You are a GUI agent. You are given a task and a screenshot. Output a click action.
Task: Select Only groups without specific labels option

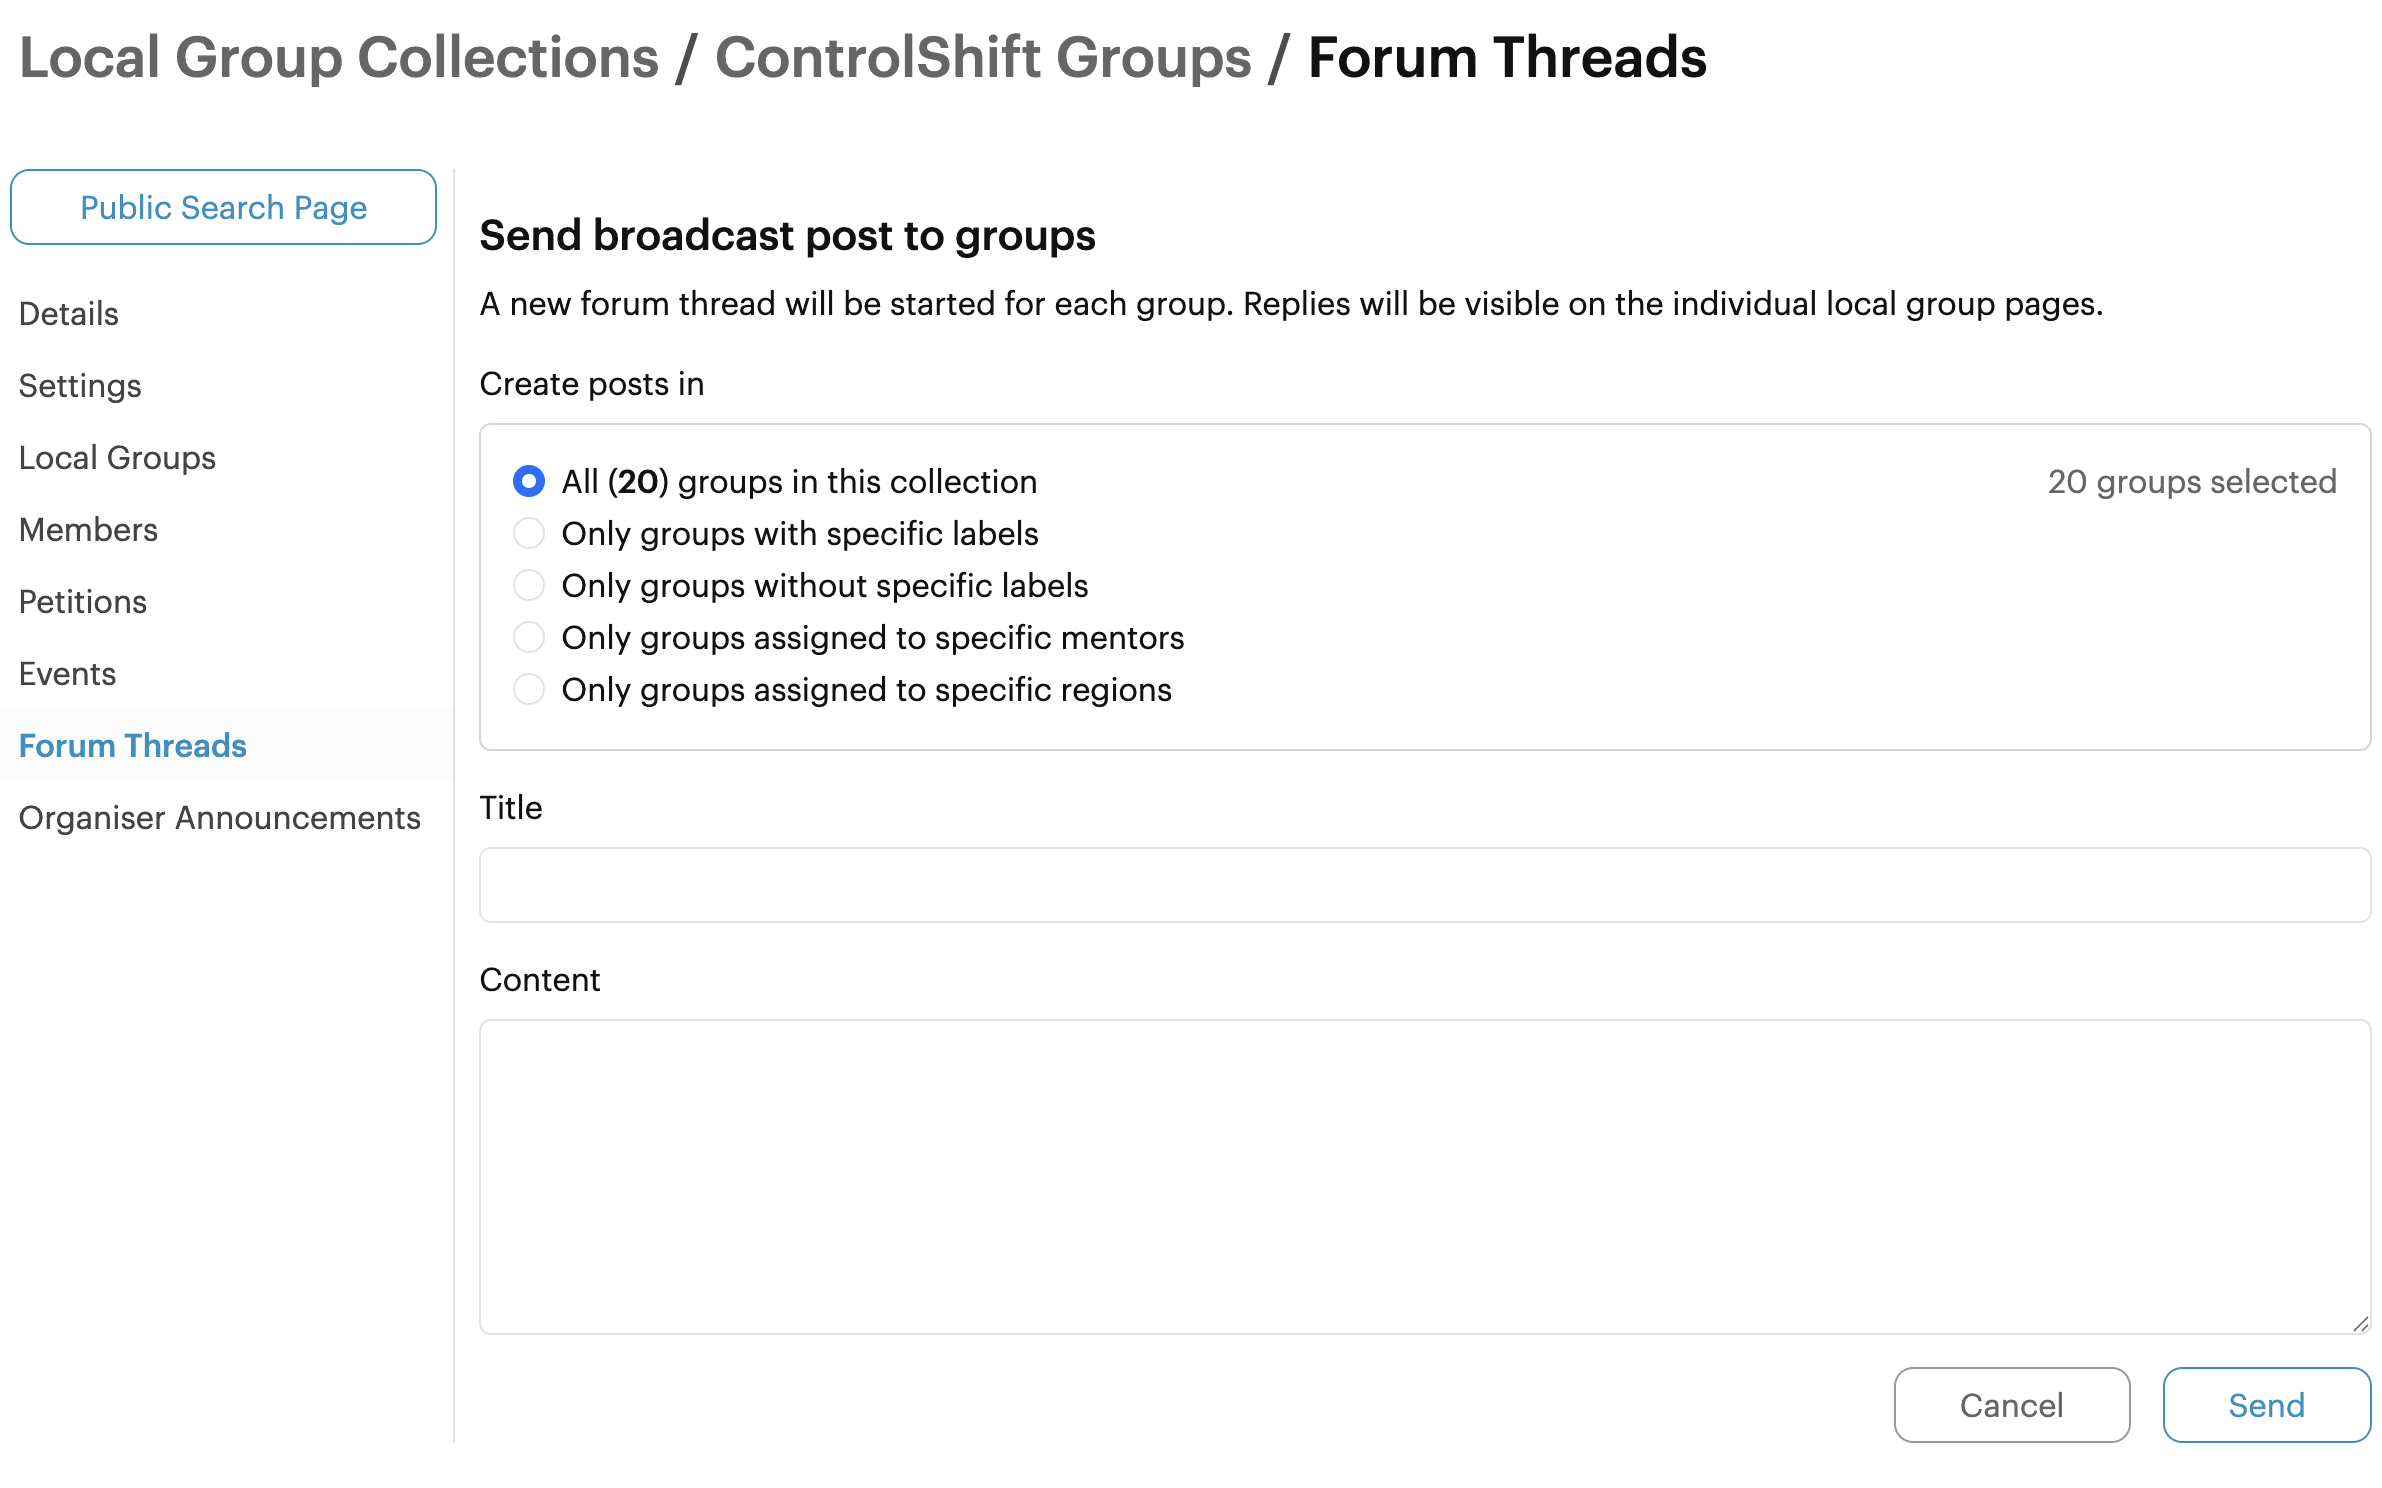tap(528, 585)
